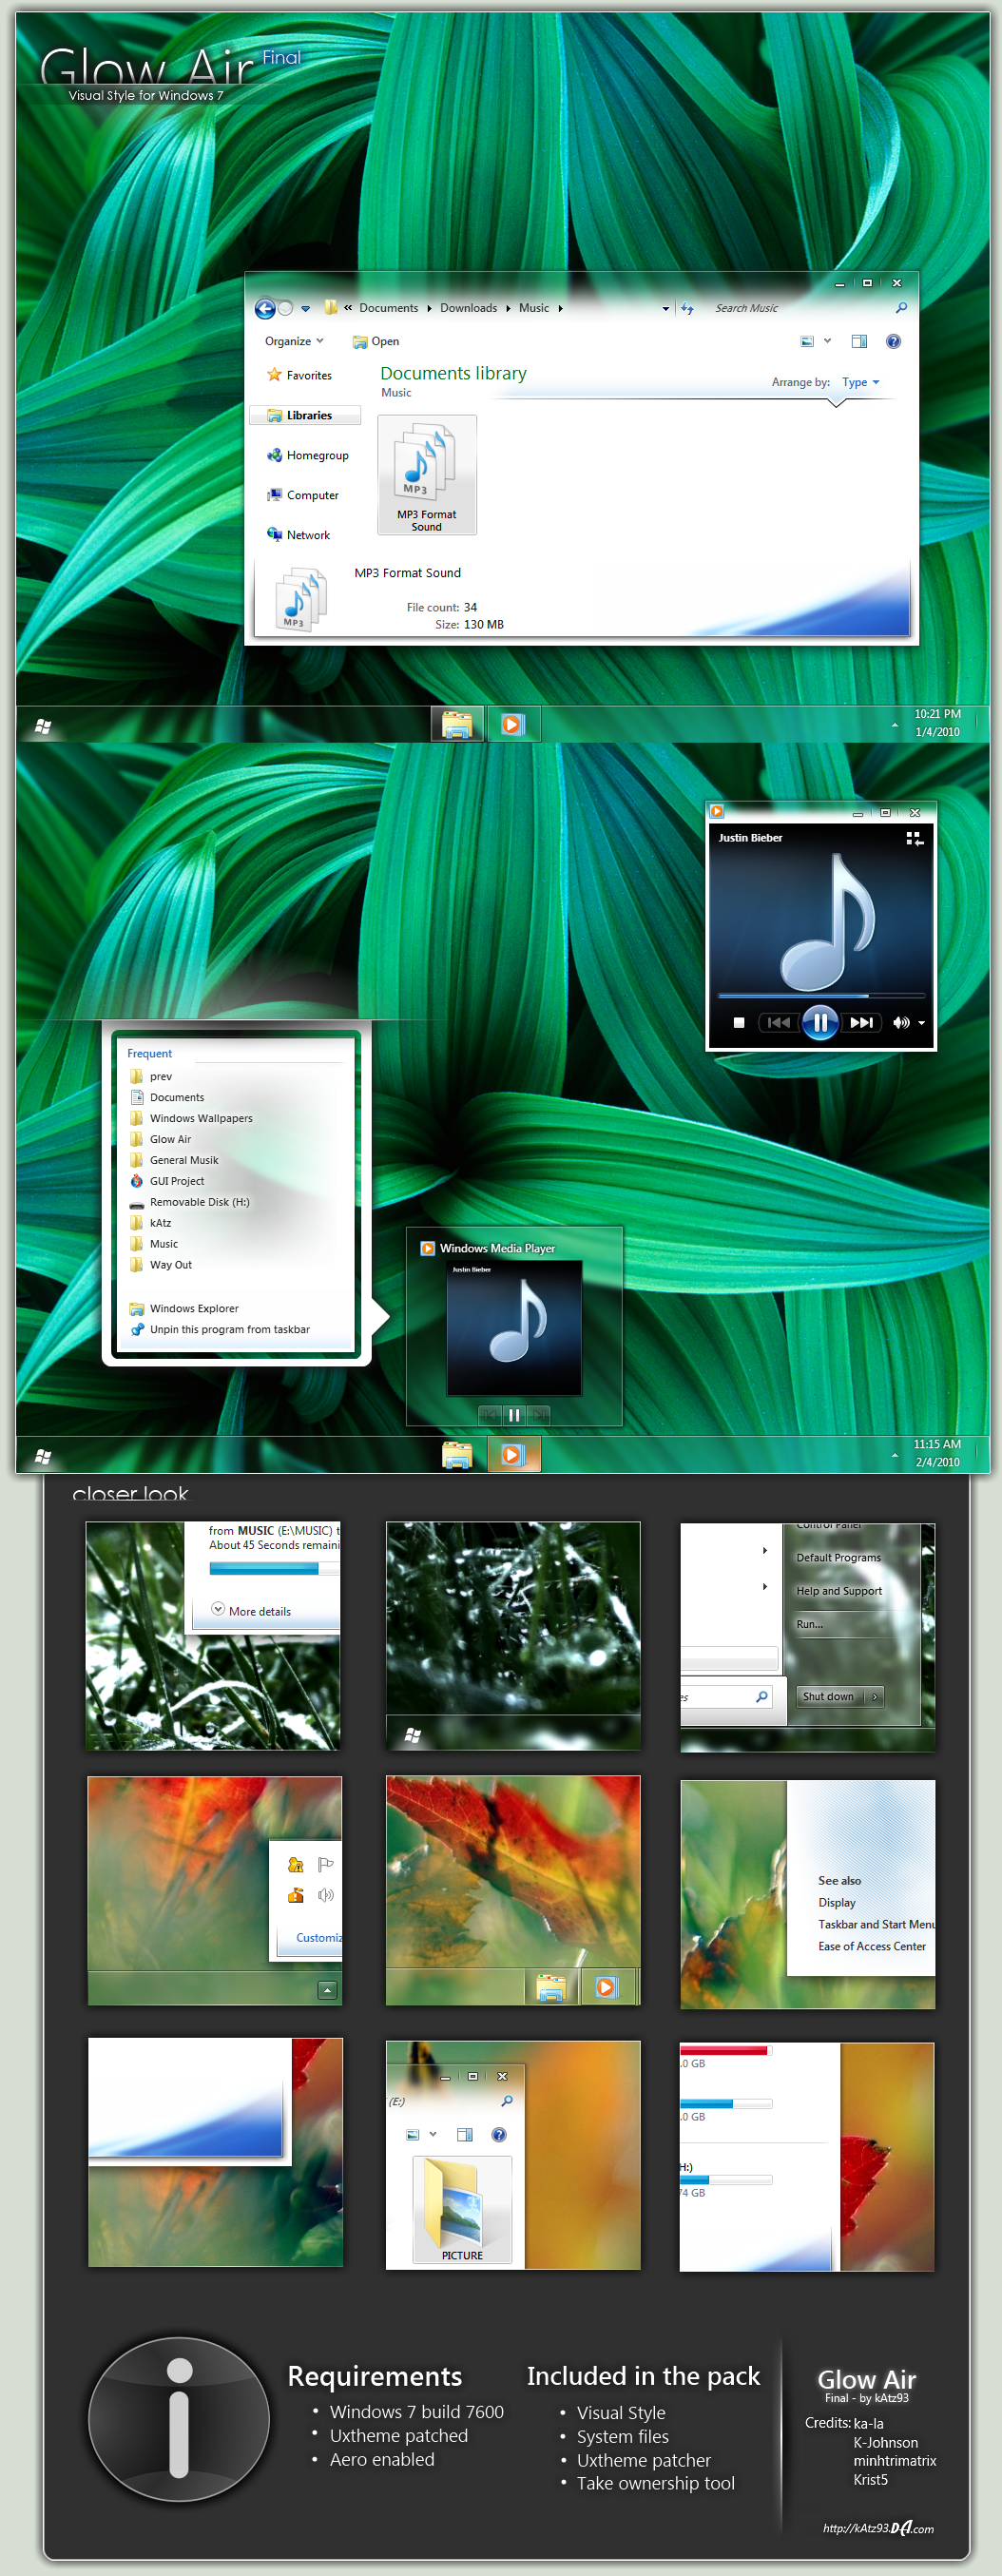
Task: Click the Forward arrow in Explorer window
Action: (x=286, y=308)
